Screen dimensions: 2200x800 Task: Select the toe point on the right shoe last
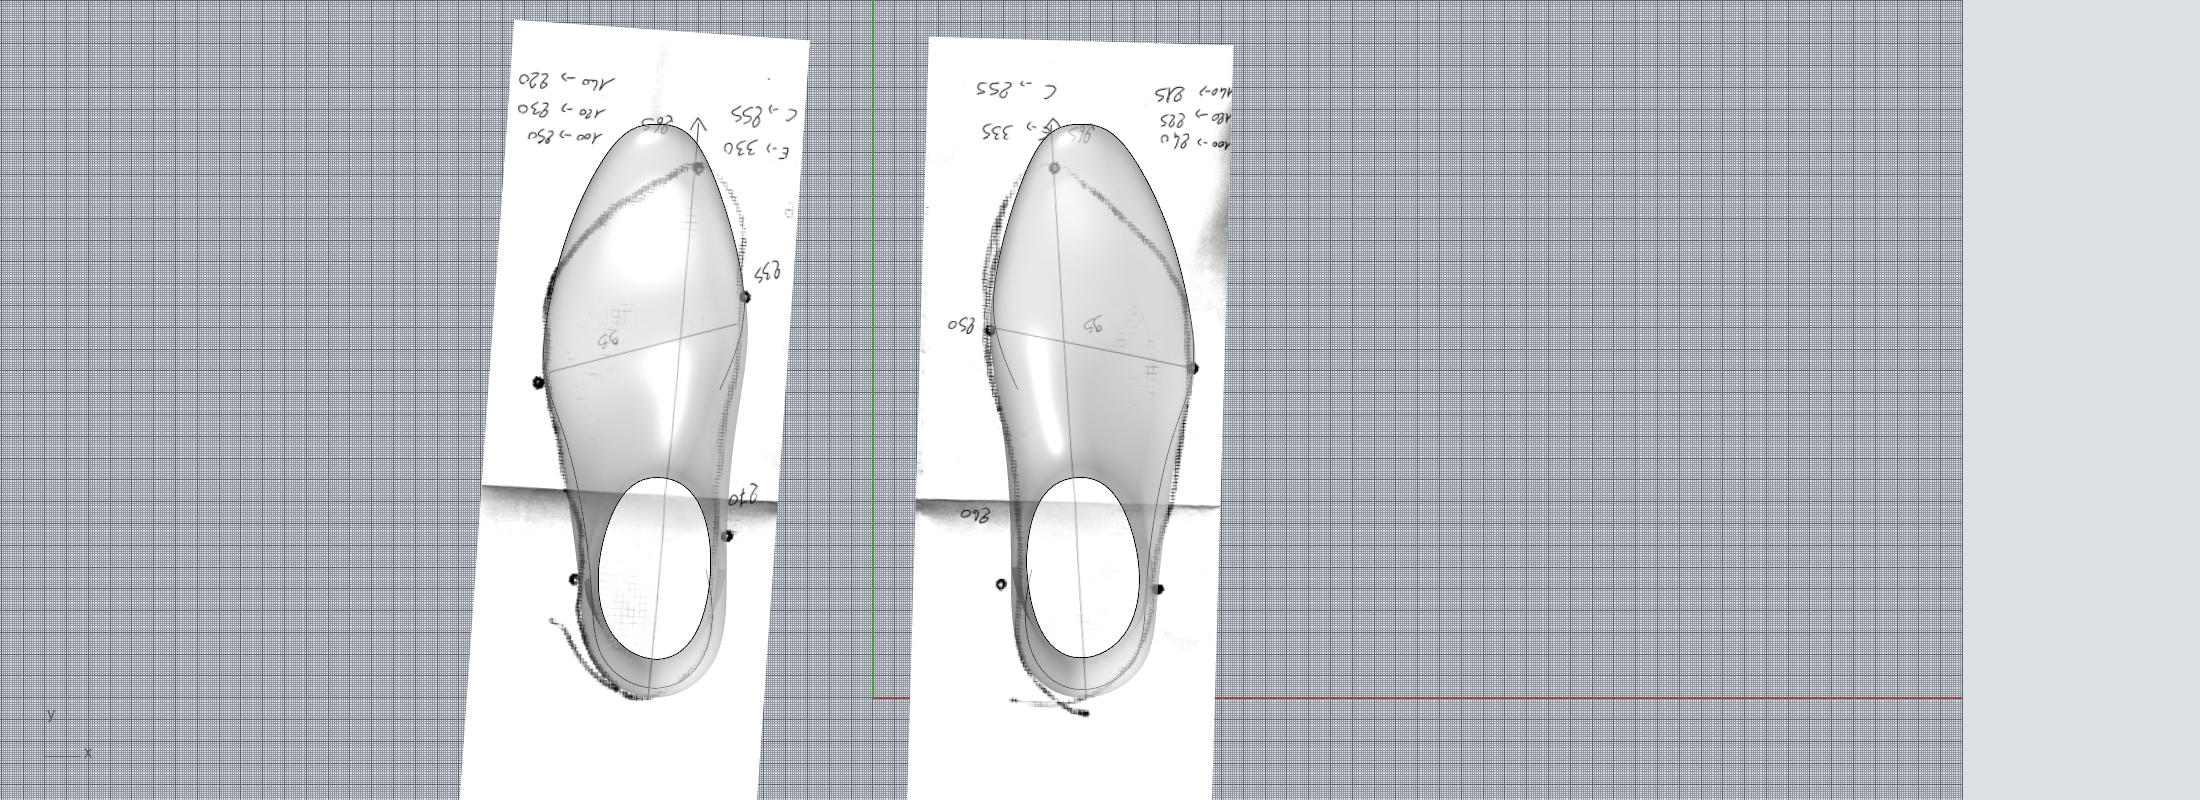(x=1054, y=168)
